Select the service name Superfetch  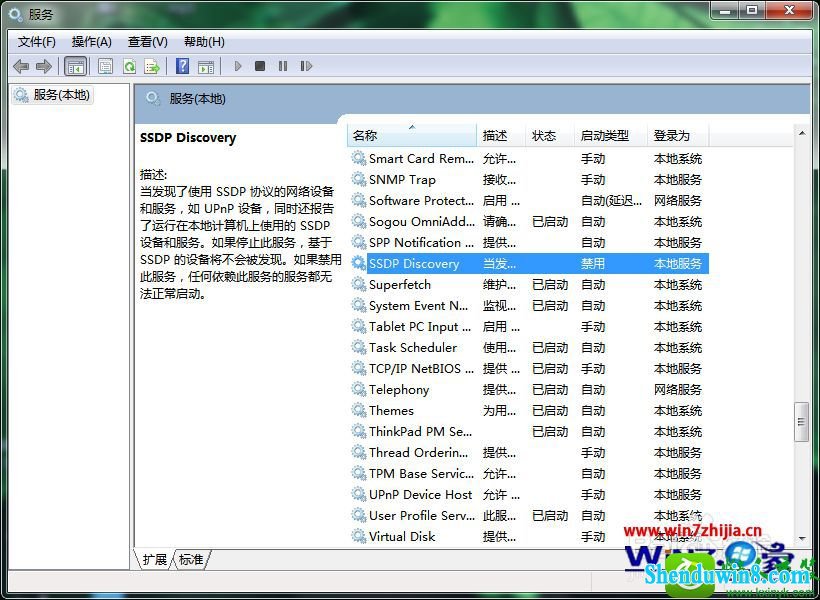(400, 285)
